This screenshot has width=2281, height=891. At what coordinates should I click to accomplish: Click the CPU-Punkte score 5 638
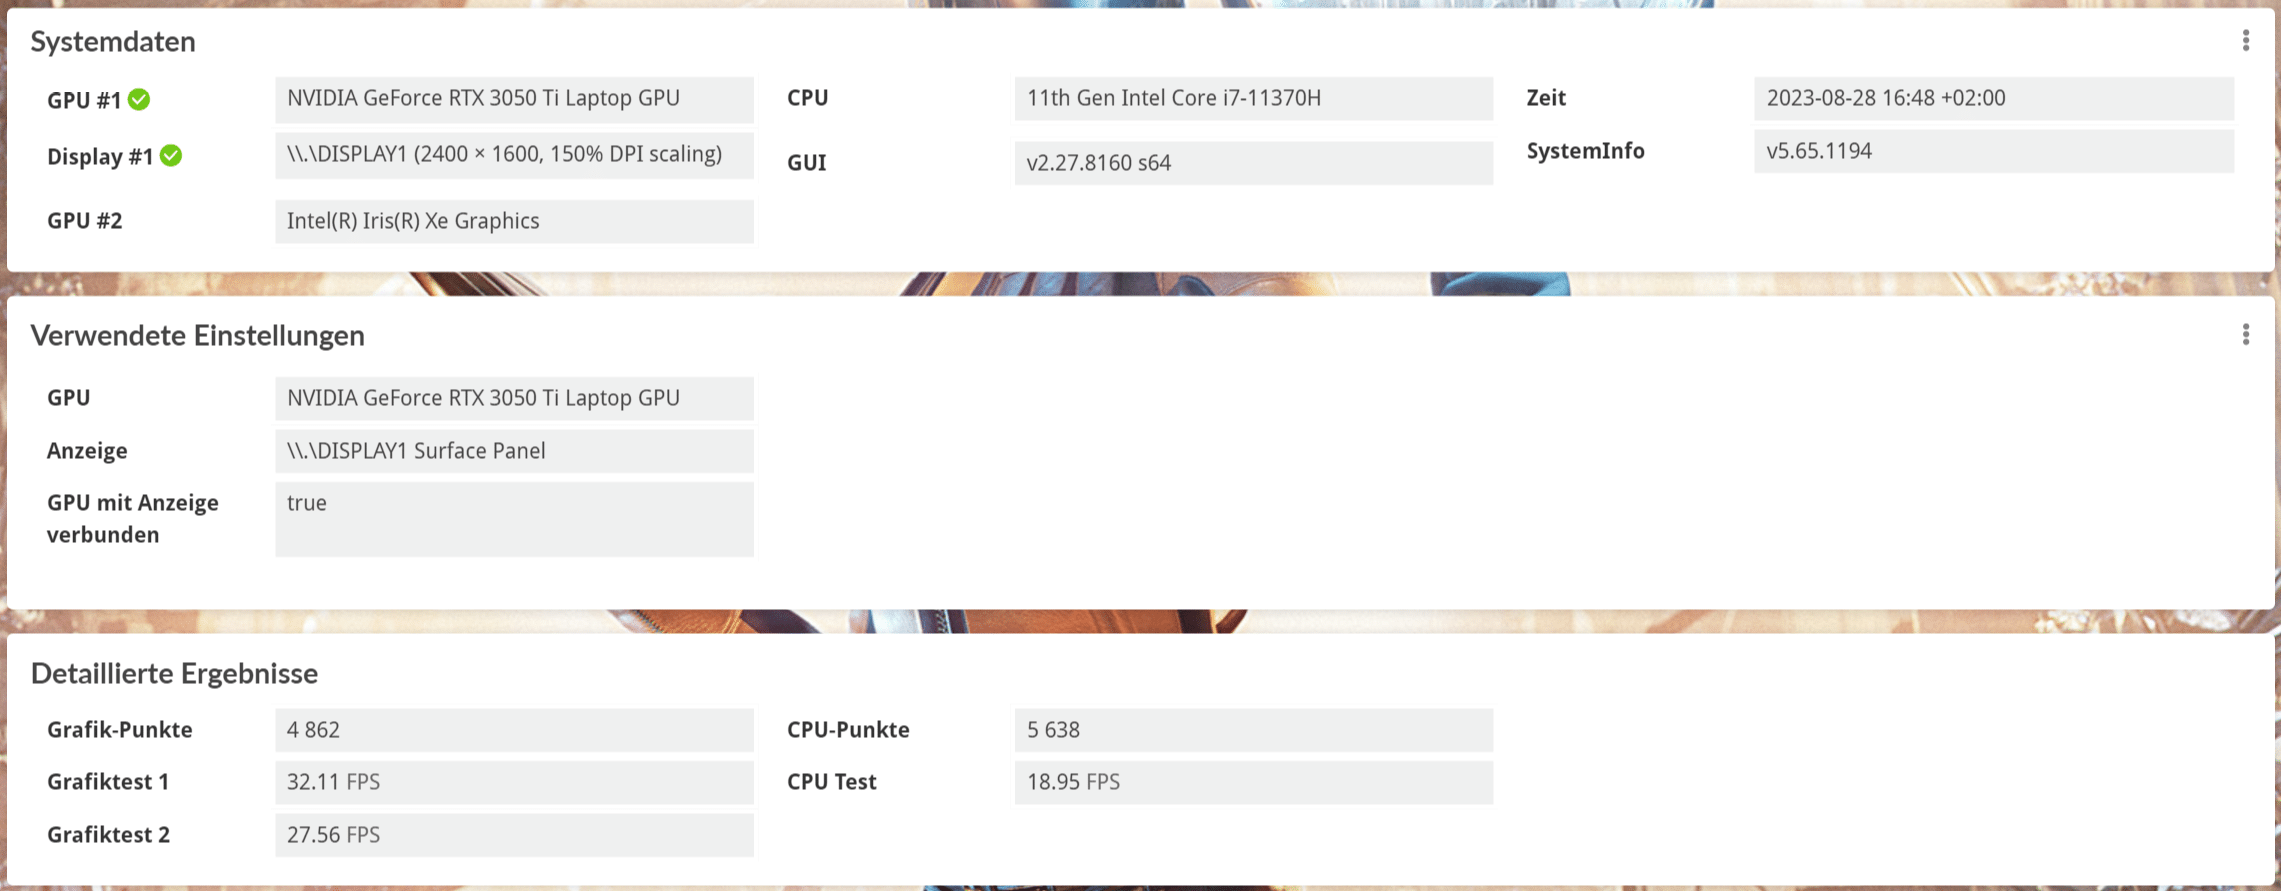1253,730
